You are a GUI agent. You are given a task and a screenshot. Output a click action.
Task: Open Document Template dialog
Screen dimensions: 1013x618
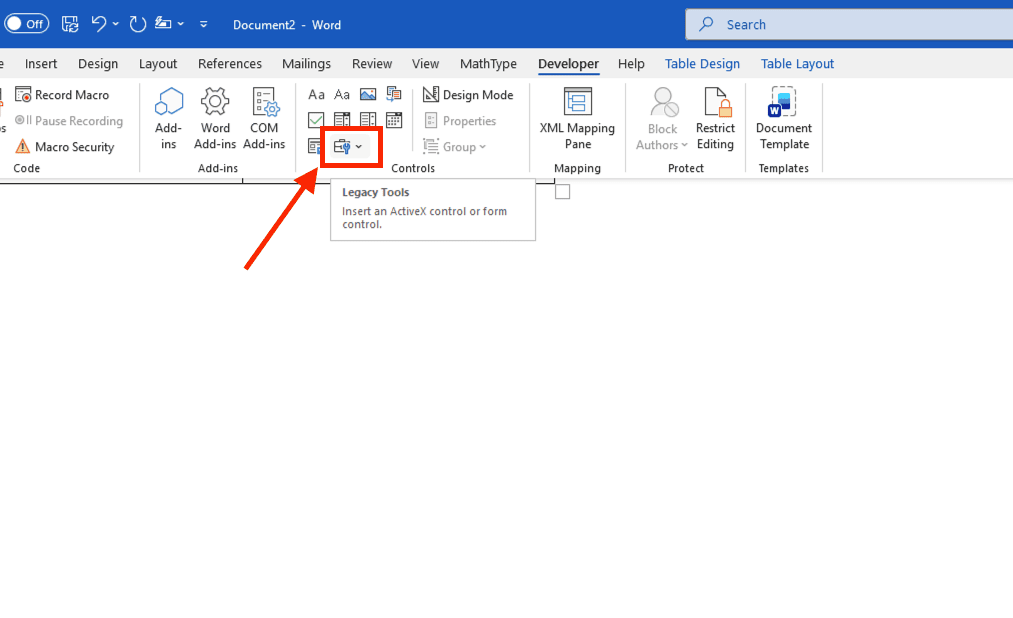pyautogui.click(x=784, y=118)
